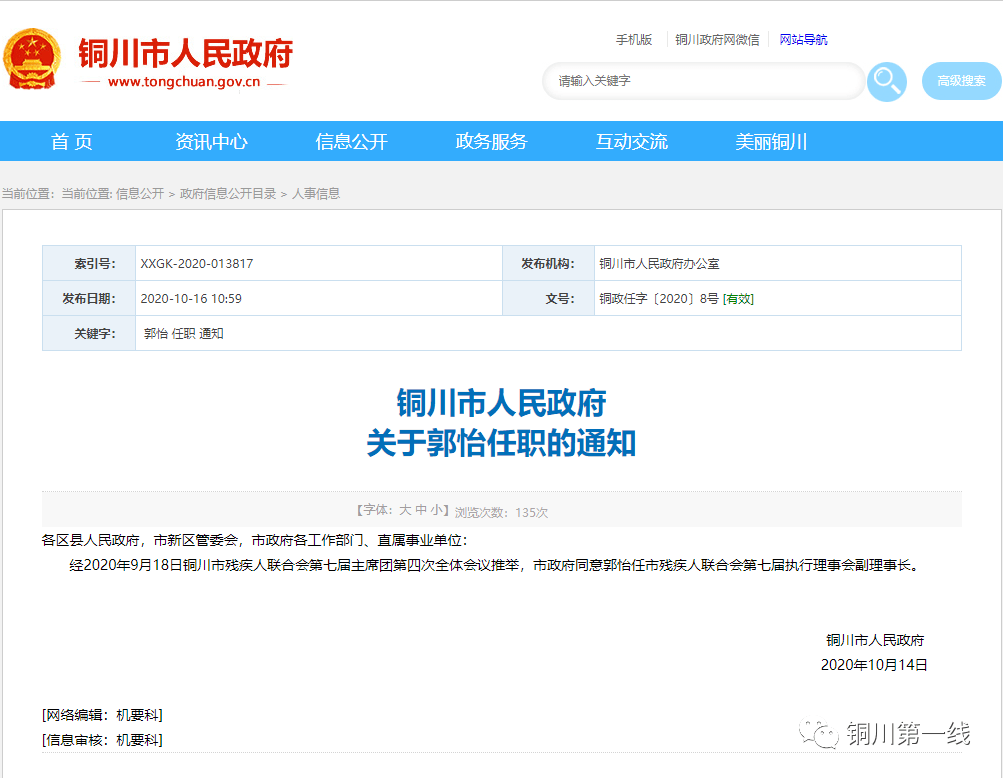Open 铜川政府网微信 link
This screenshot has width=1003, height=778.
tap(717, 40)
